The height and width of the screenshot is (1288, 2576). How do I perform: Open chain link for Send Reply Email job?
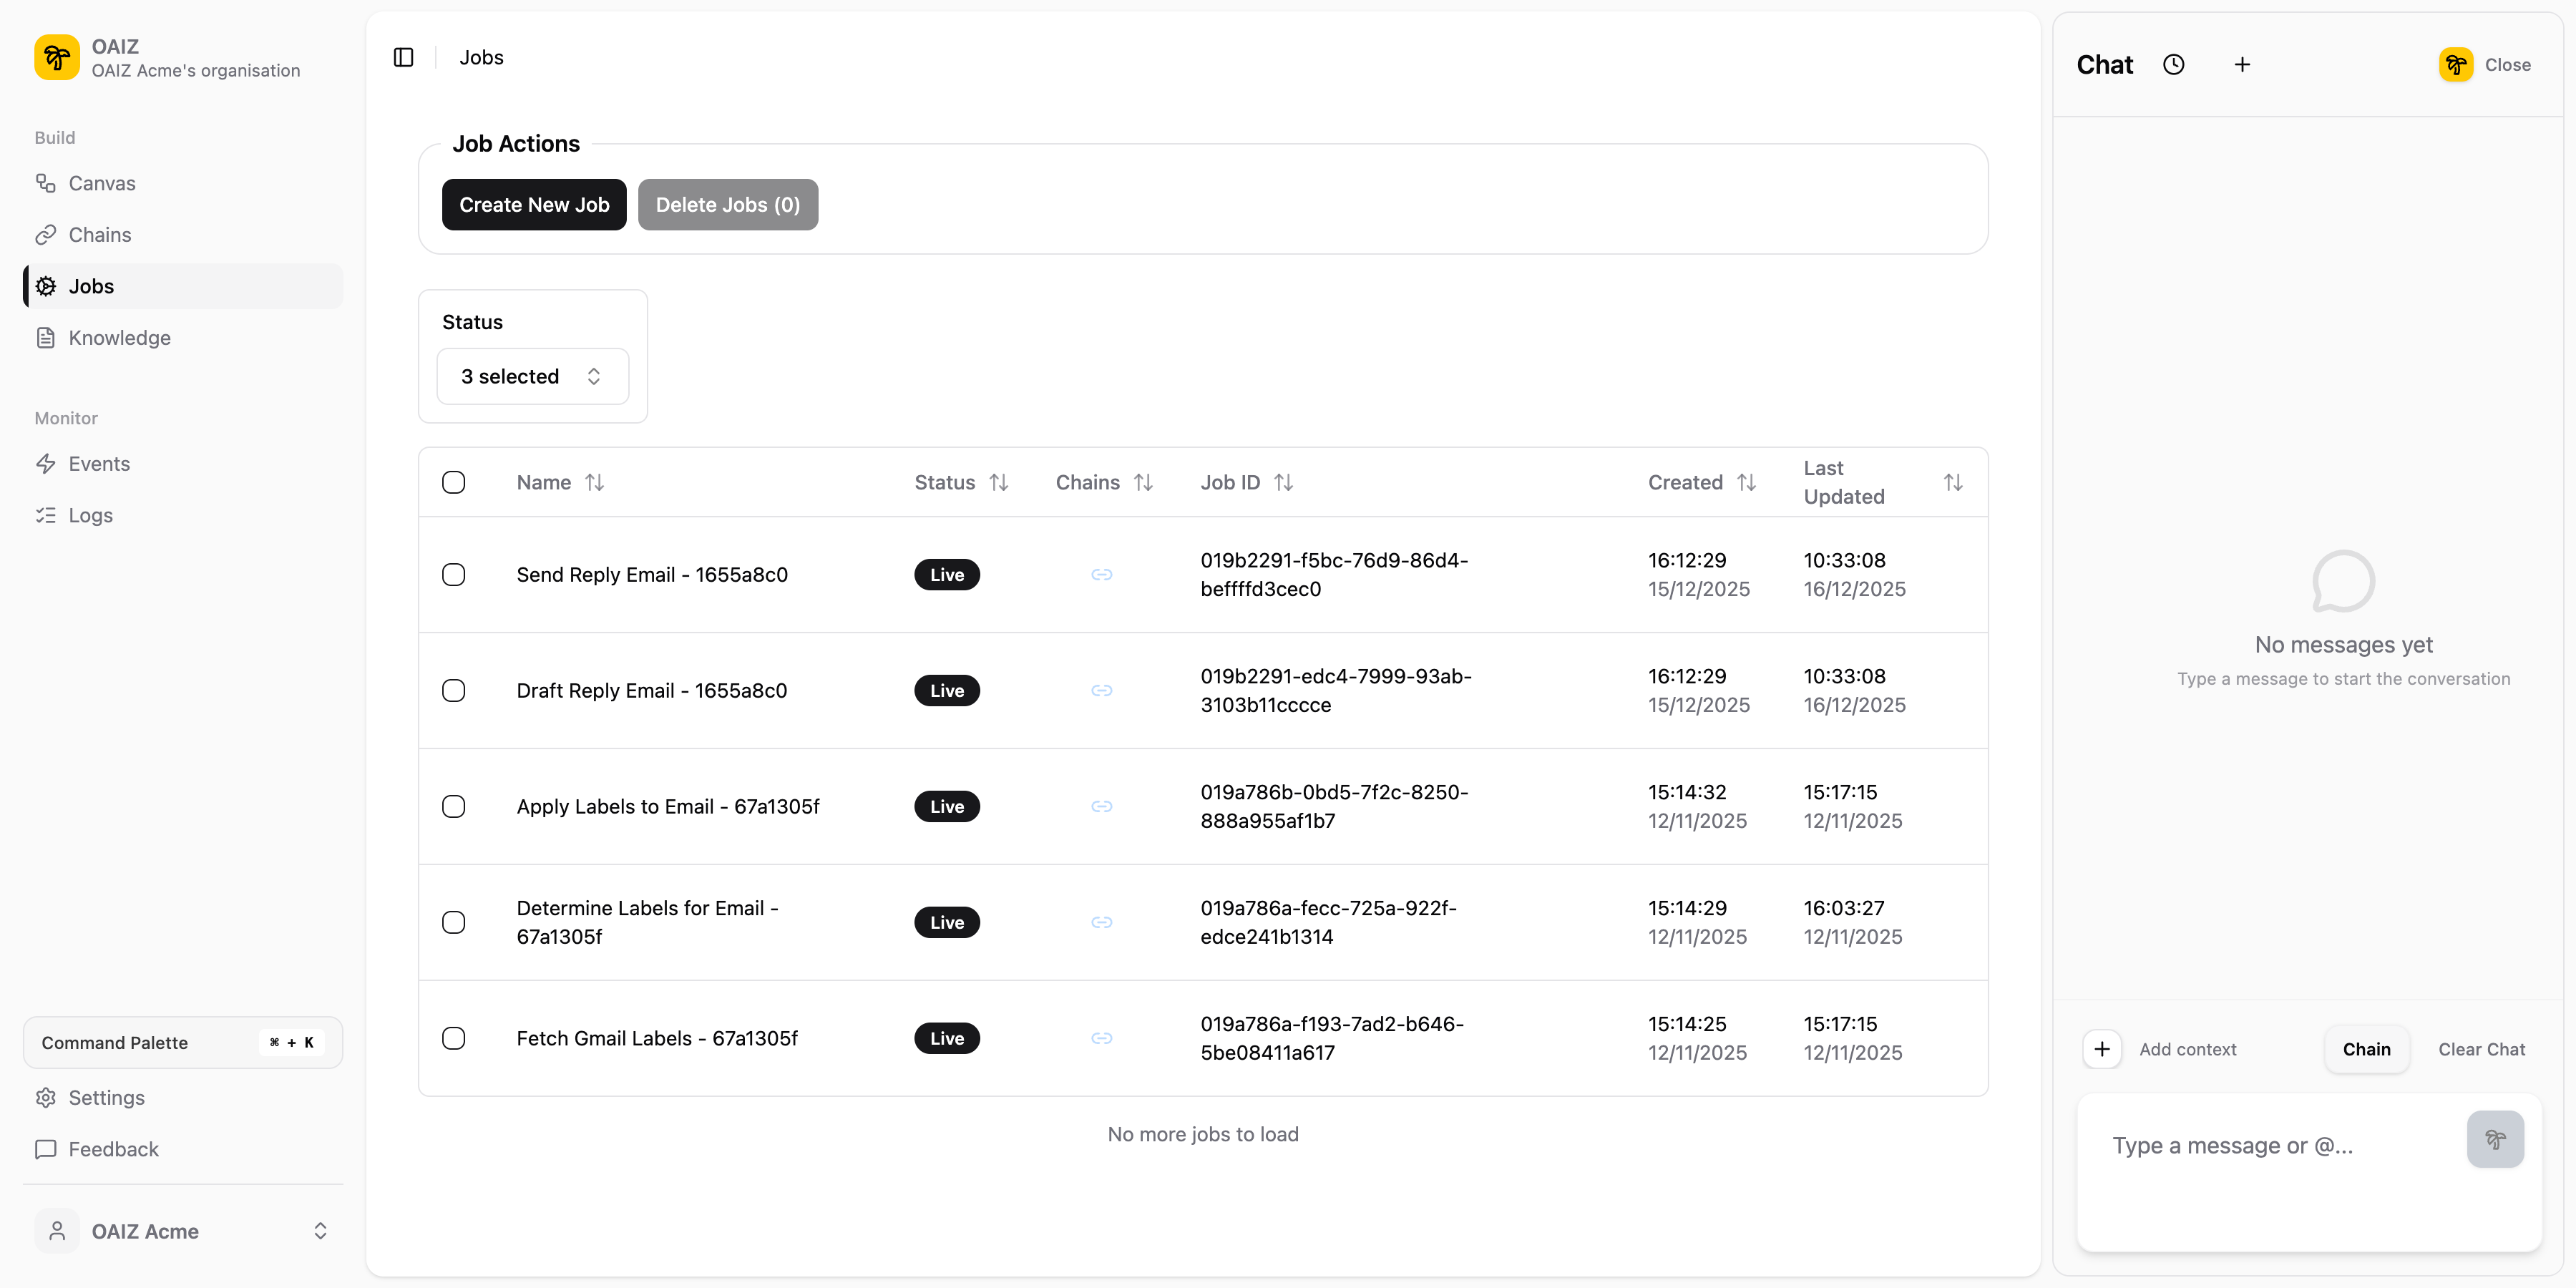1102,575
